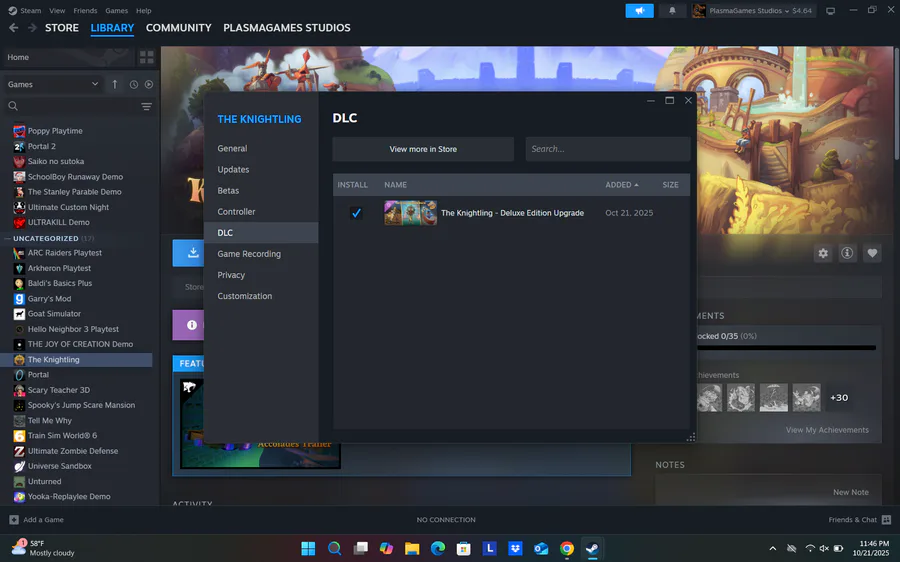Open Outlook from taskbar
Image resolution: width=900 pixels, height=562 pixels.
[x=541, y=548]
